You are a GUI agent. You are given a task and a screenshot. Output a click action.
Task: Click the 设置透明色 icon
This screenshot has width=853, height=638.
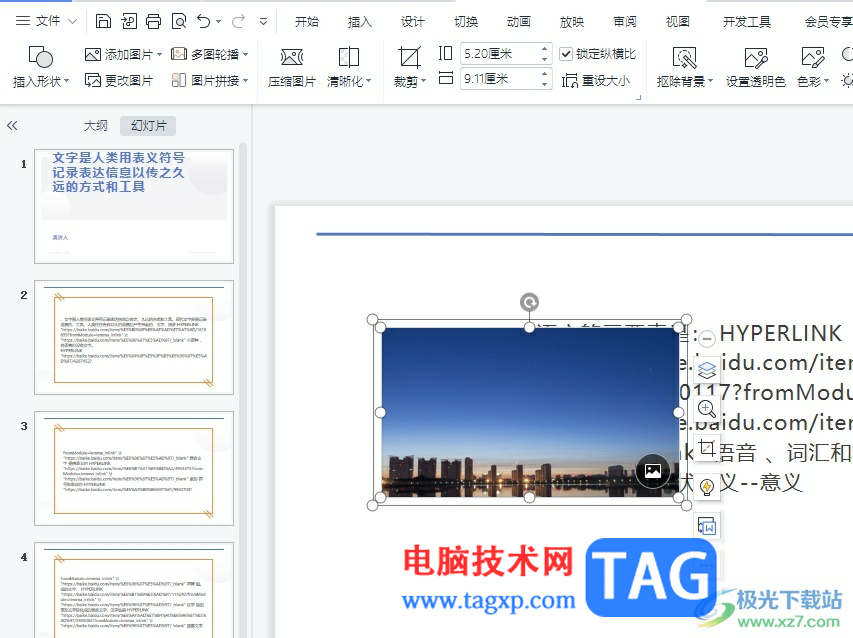pos(756,58)
